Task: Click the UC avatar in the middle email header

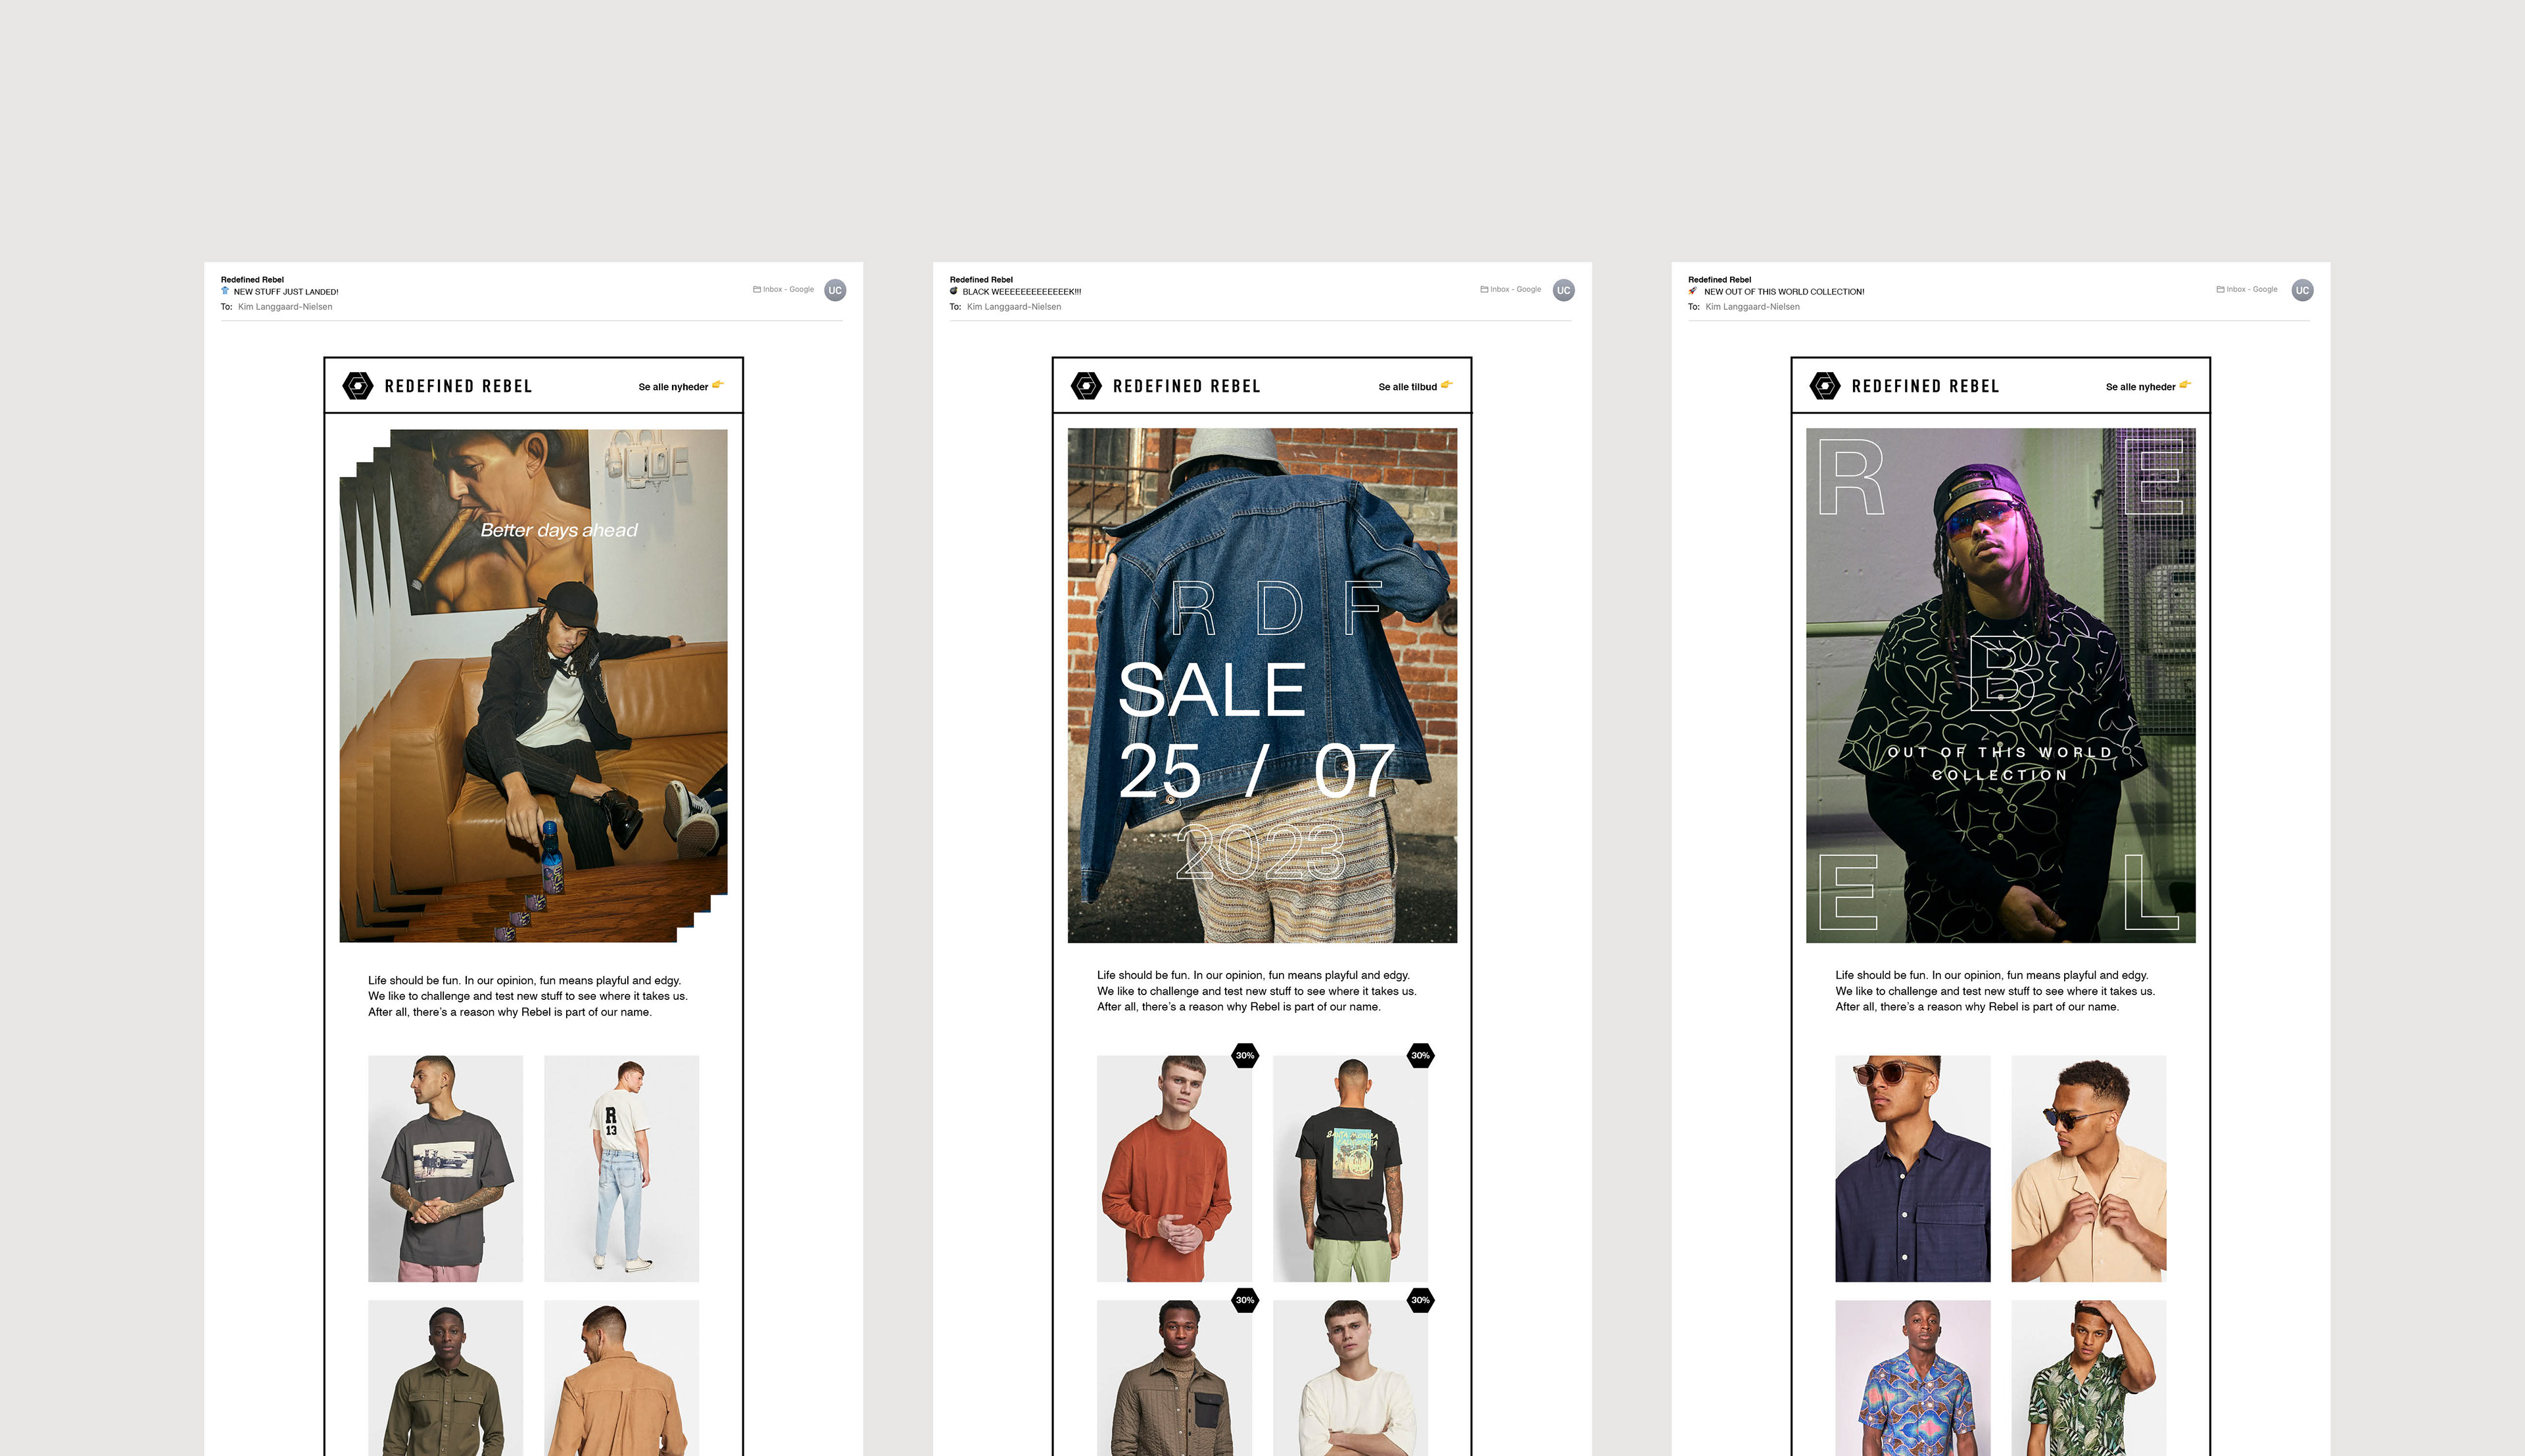Action: 1563,290
